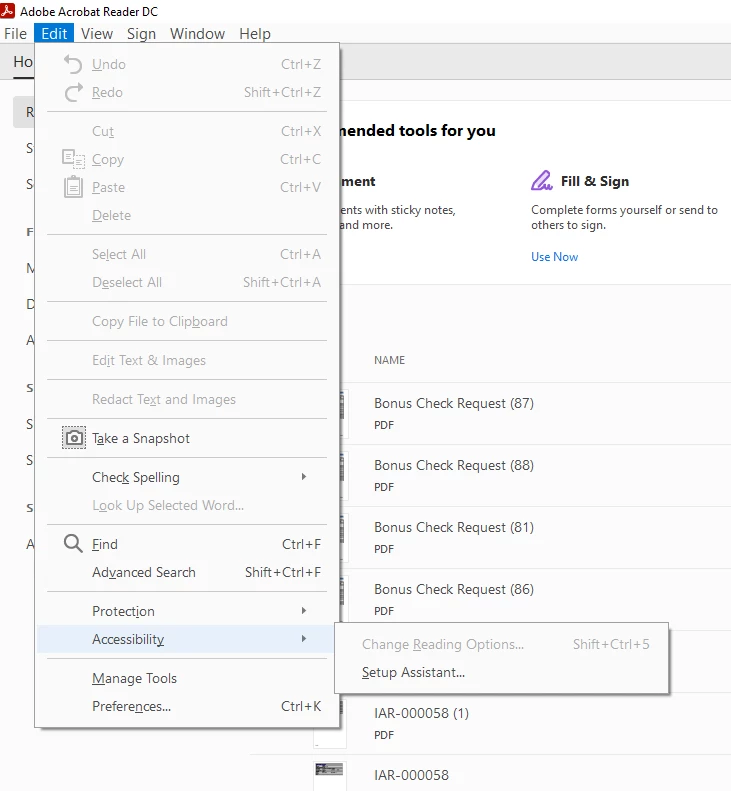Select Cut in the Edit menu
The height and width of the screenshot is (791, 731).
pos(187,131)
